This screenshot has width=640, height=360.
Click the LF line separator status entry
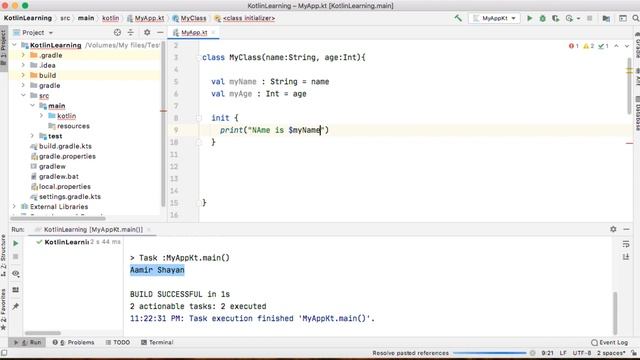[563, 353]
